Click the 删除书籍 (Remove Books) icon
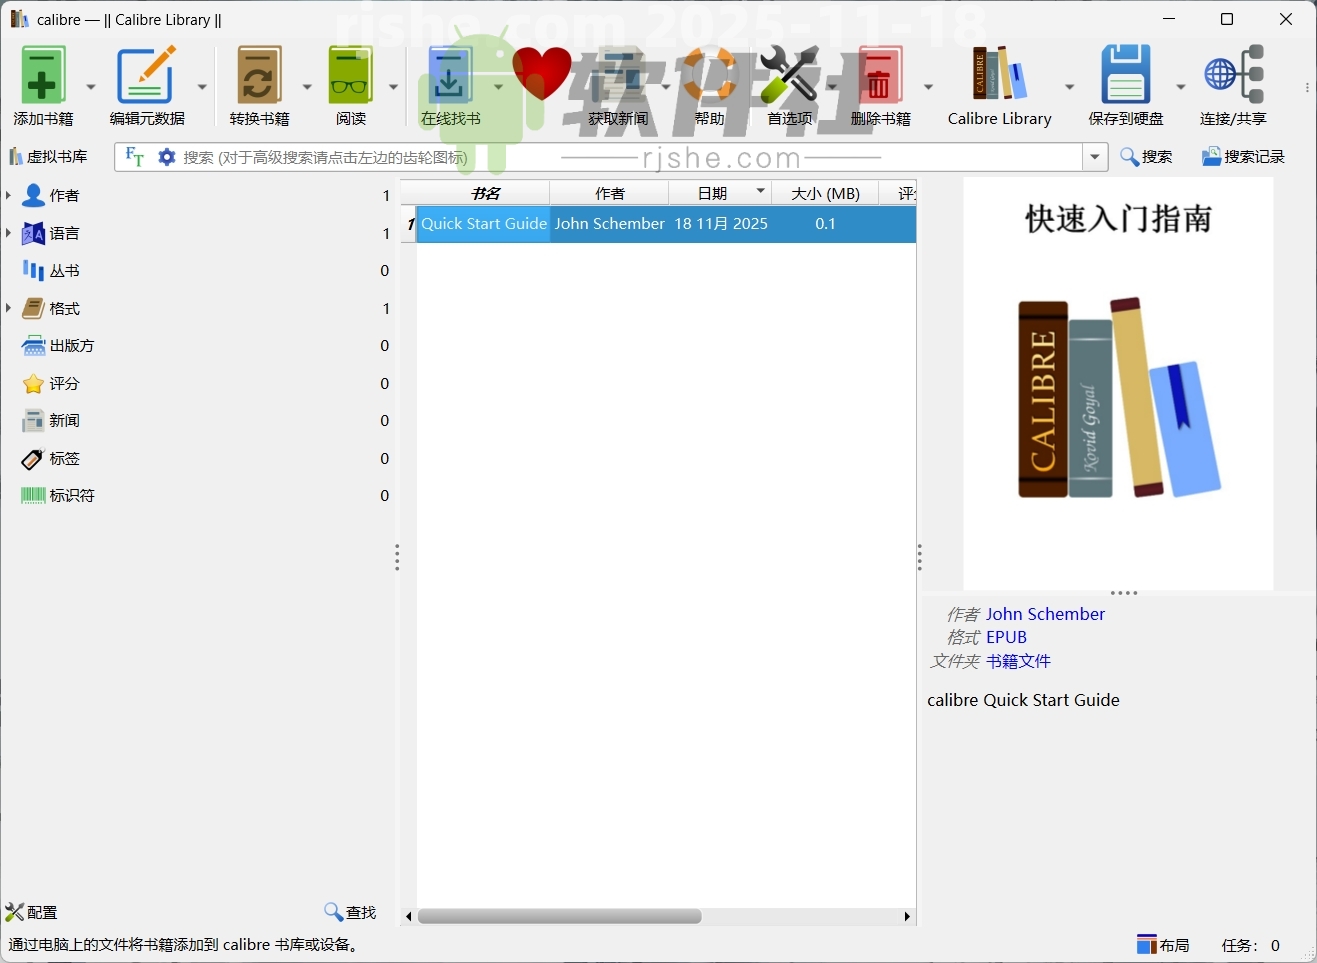 (x=879, y=75)
